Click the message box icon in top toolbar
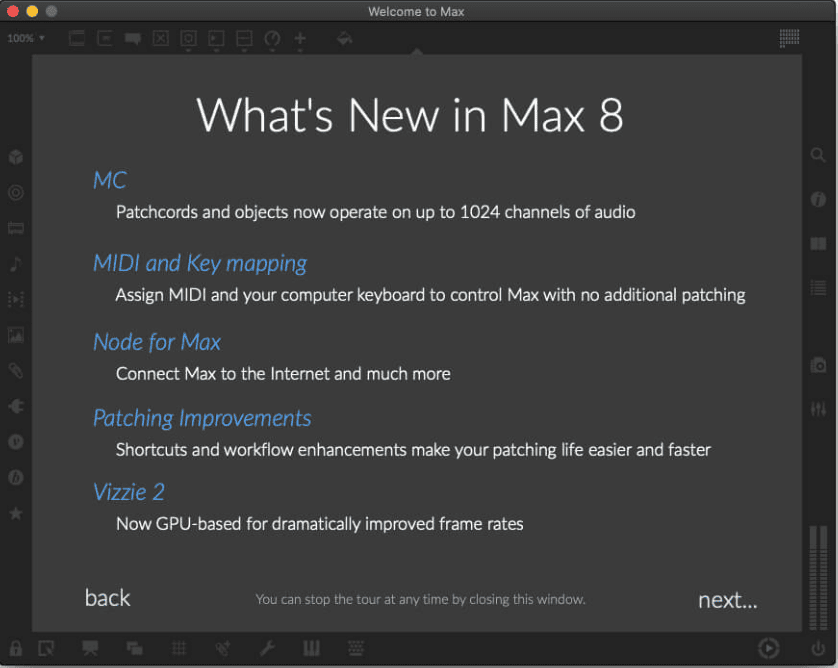Viewport: 838px width, 668px height. (x=105, y=38)
